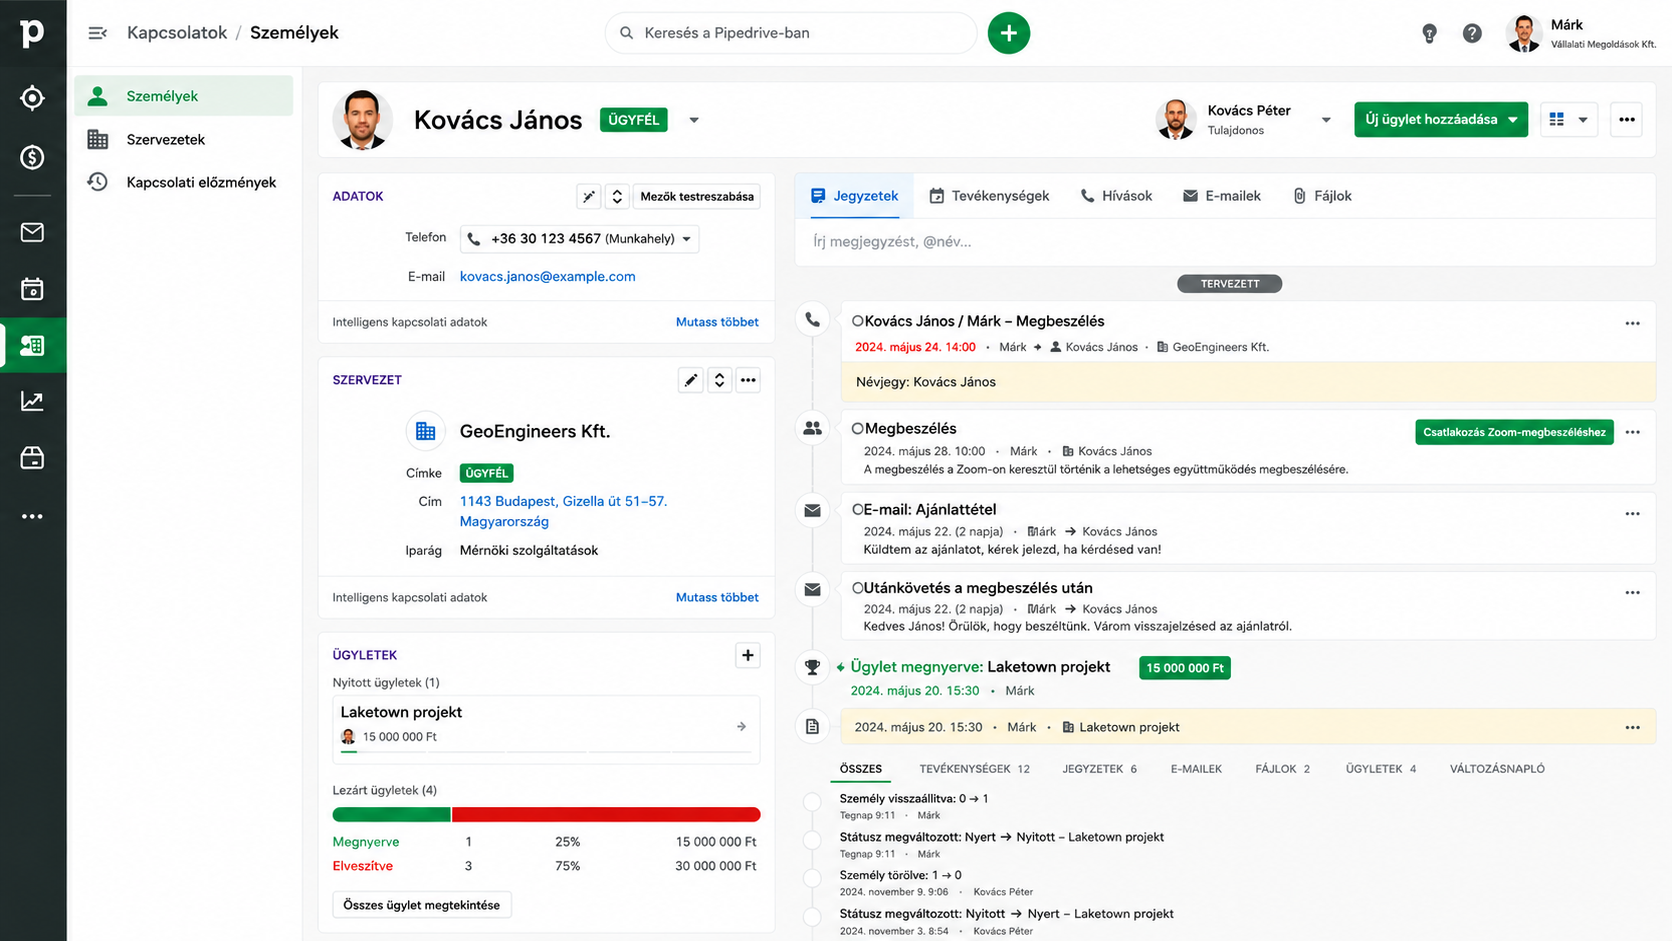Open the Budapest, Gizella út address link
This screenshot has width=1672, height=941.
tap(563, 511)
